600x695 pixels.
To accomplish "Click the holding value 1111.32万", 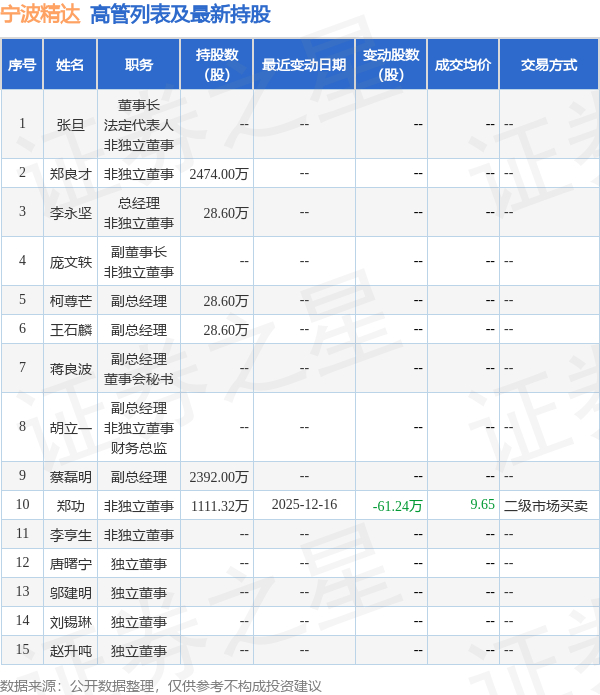I will pyautogui.click(x=220, y=506).
